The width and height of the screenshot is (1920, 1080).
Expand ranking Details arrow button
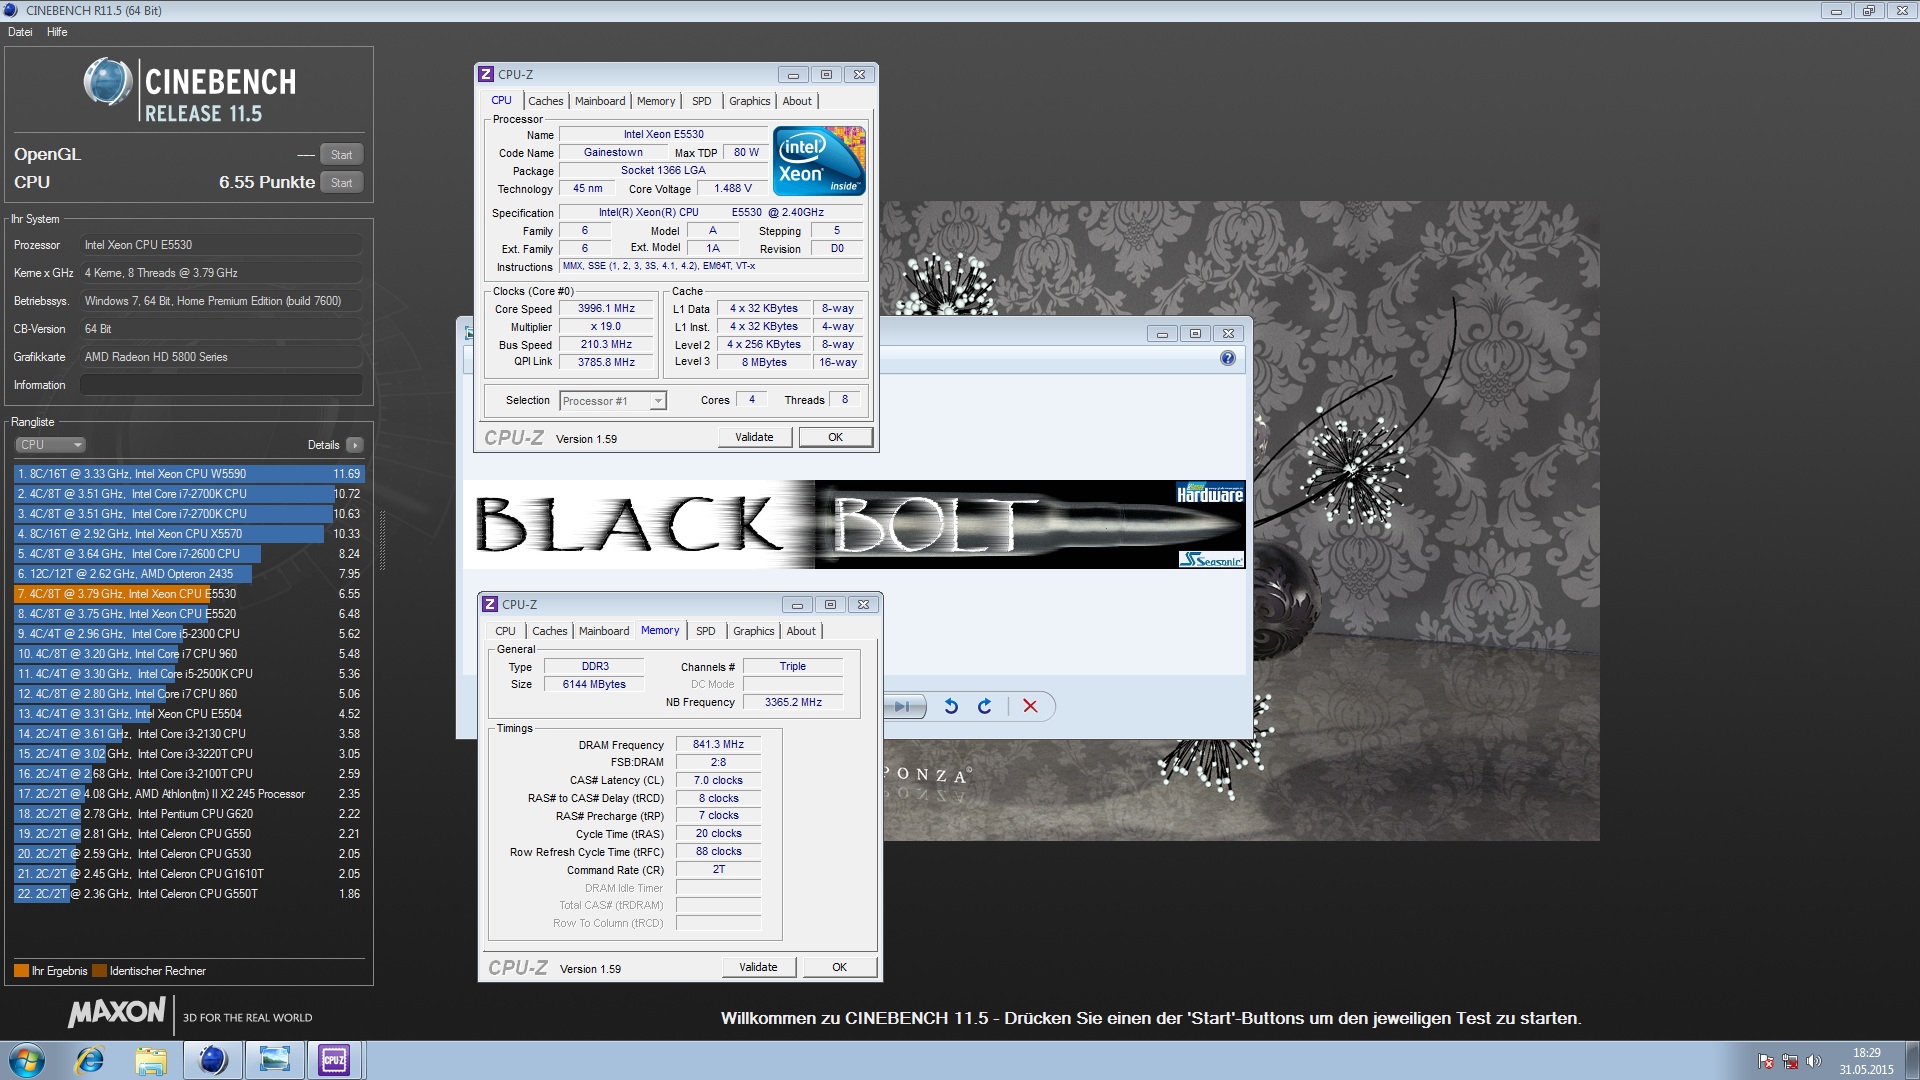(x=355, y=445)
